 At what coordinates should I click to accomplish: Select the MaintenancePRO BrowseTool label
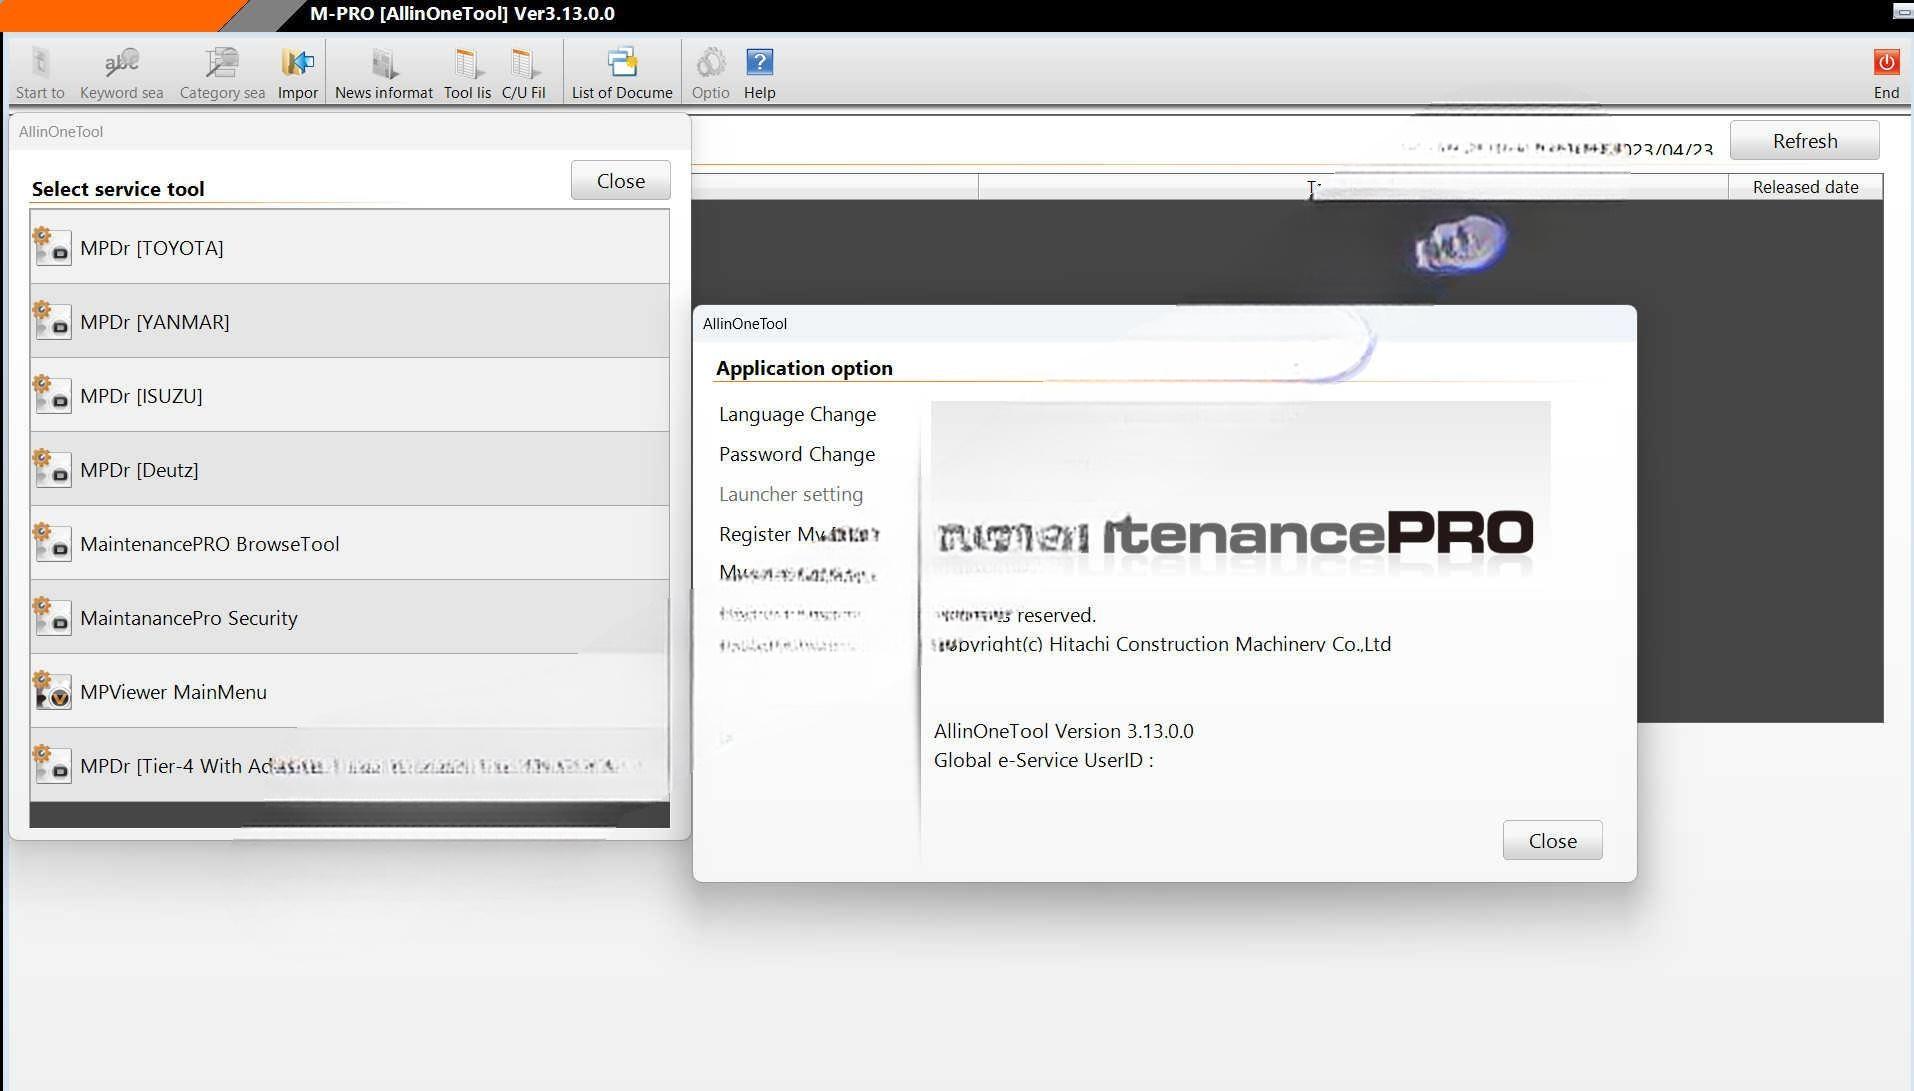click(x=210, y=544)
